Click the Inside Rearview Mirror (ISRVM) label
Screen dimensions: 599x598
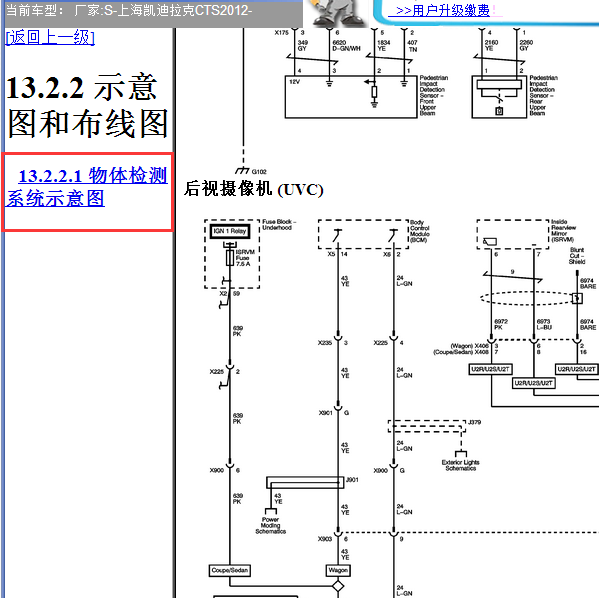563,230
